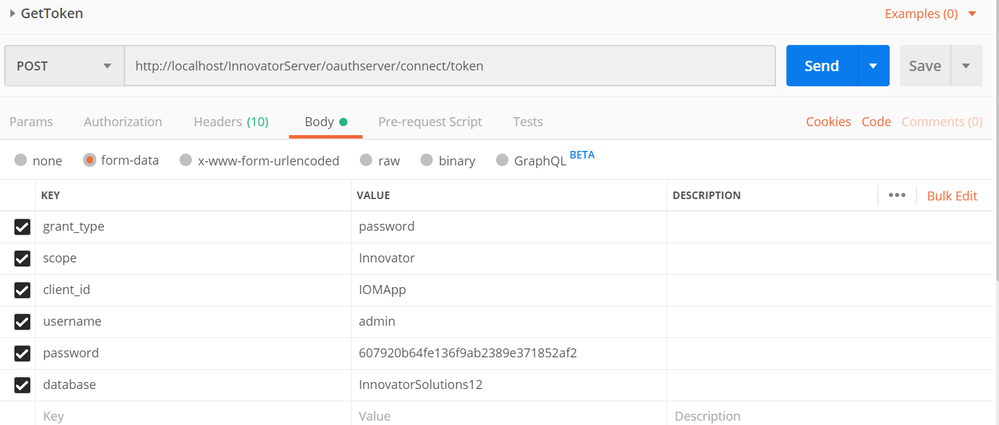Click the empty new Value input field
This screenshot has height=425, width=999.
pos(509,414)
